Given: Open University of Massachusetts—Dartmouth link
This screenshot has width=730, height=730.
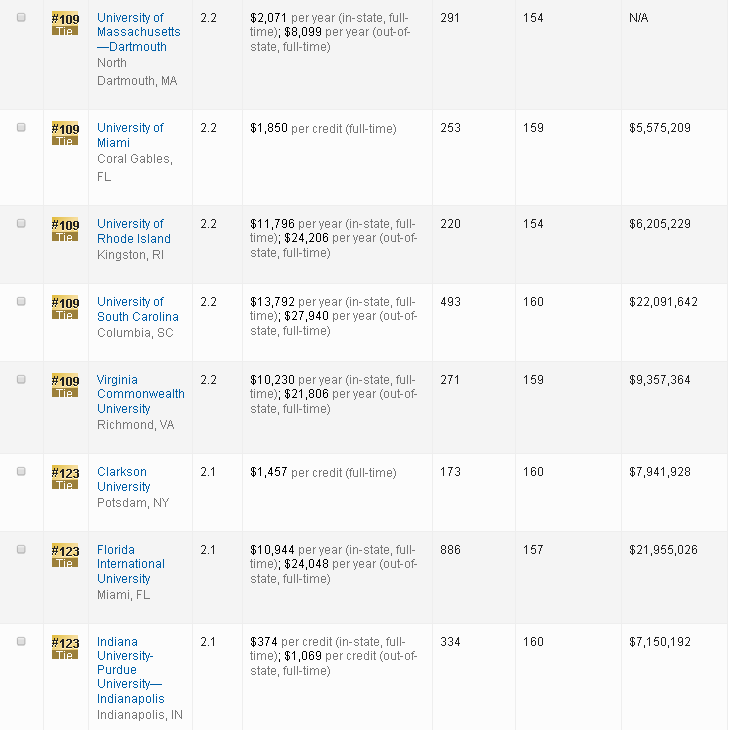Looking at the screenshot, I should click(x=138, y=32).
